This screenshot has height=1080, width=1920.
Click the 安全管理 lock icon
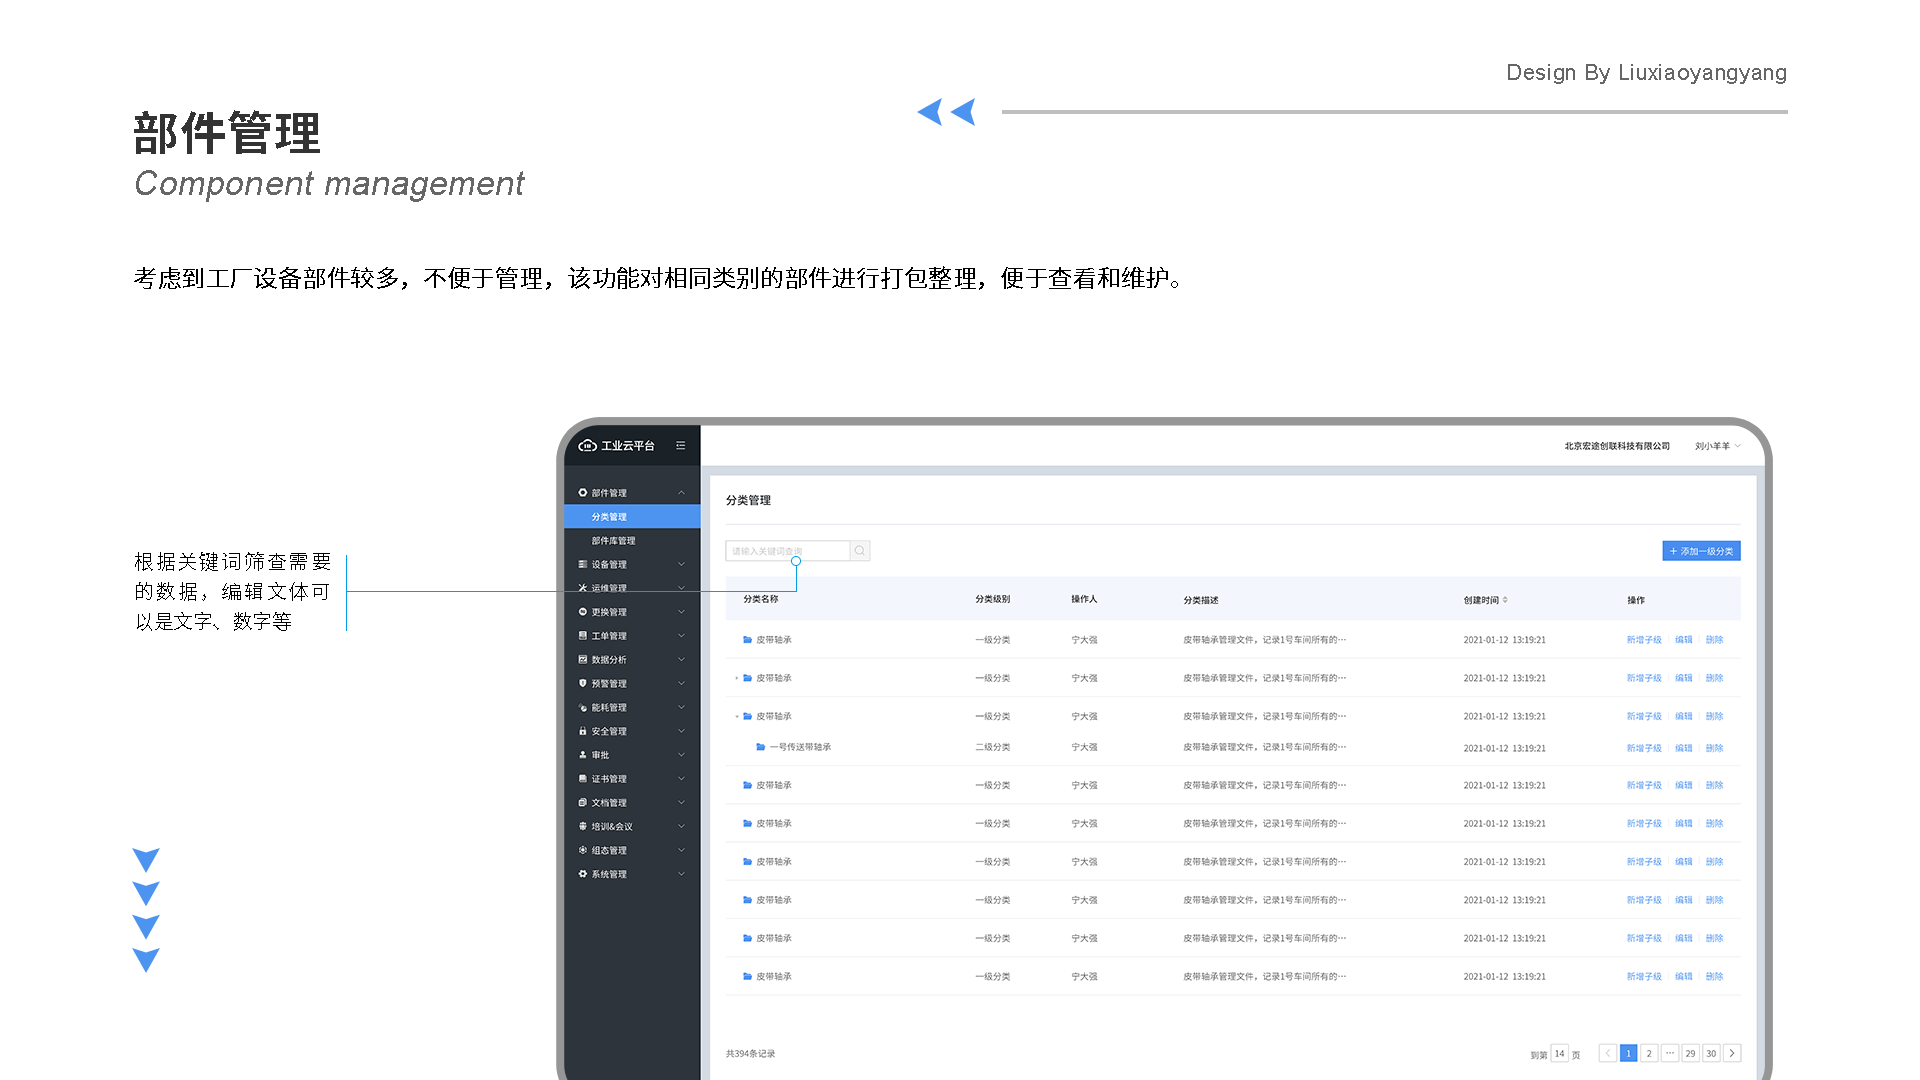(583, 731)
